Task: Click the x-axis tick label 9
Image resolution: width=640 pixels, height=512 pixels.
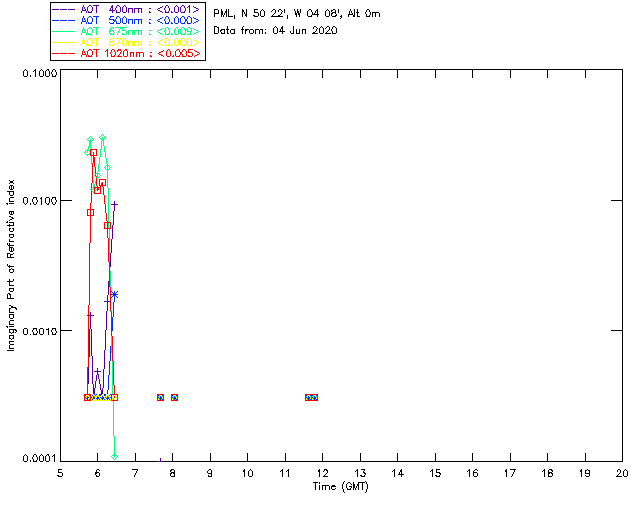Action: pos(210,473)
